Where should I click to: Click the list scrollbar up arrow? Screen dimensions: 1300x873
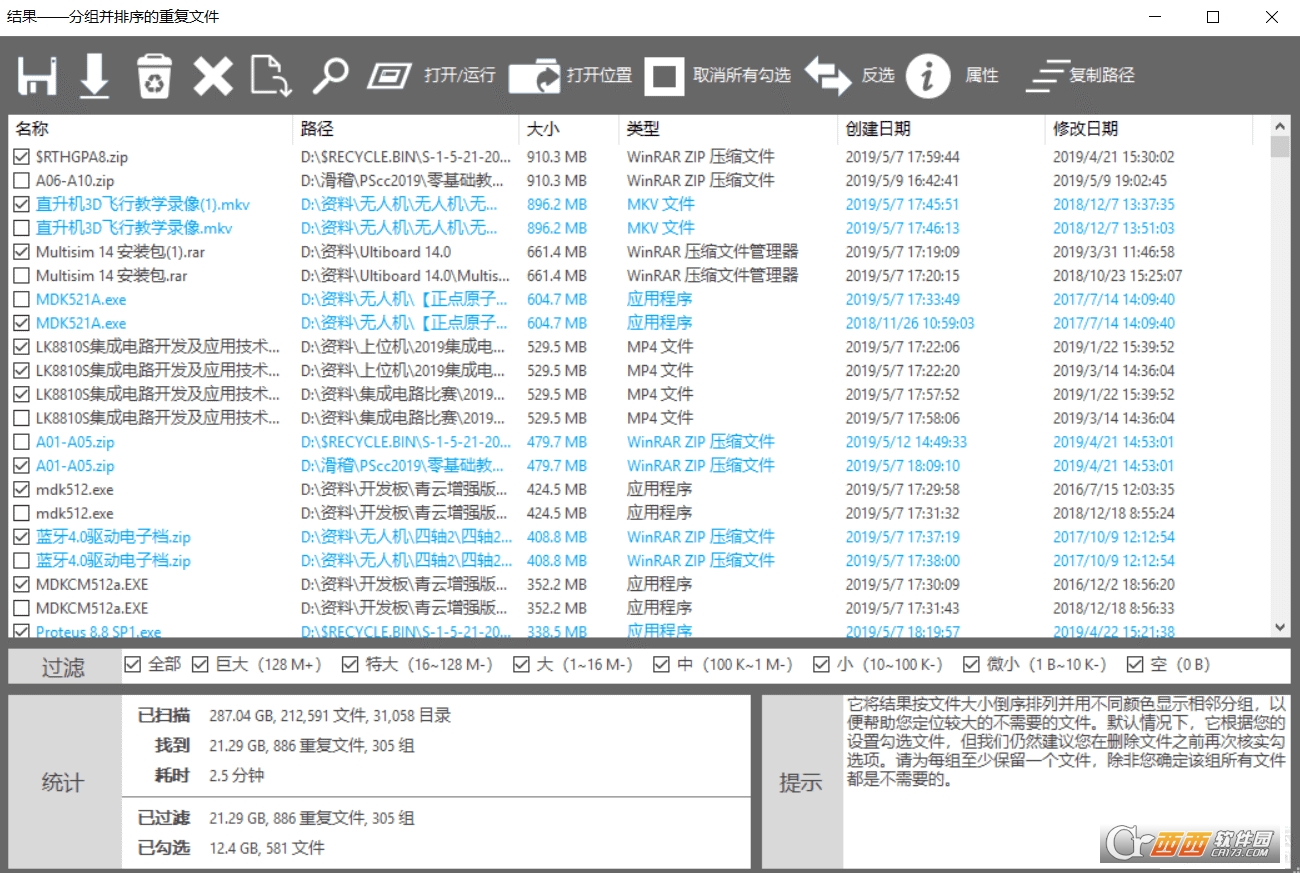(x=1280, y=126)
